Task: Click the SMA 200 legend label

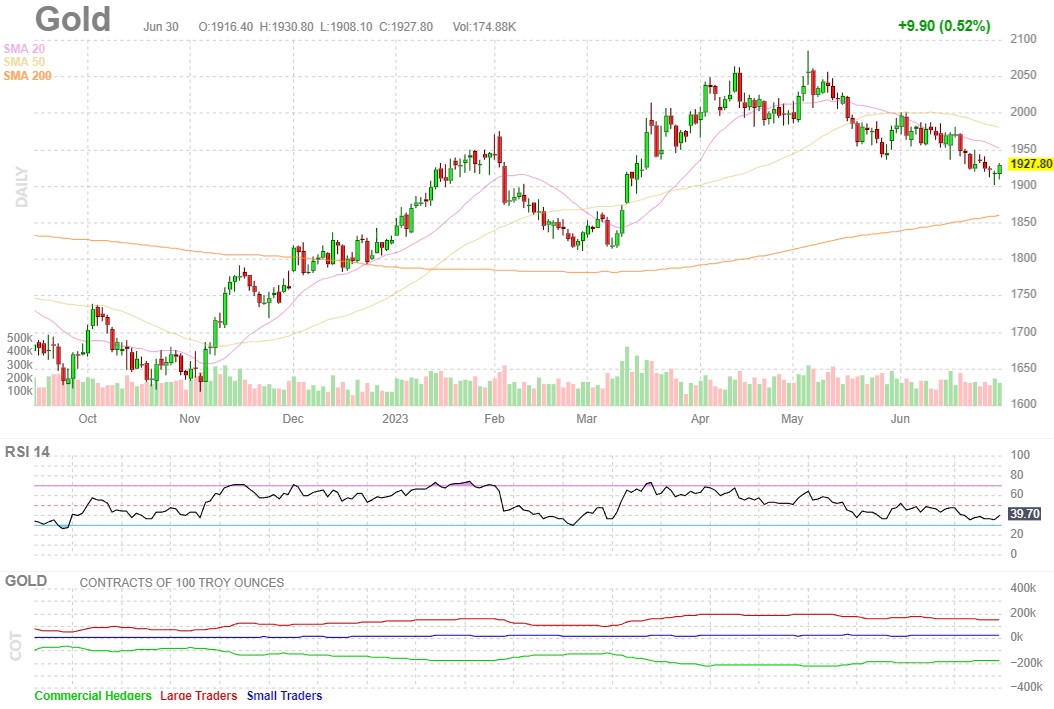Action: pyautogui.click(x=28, y=76)
